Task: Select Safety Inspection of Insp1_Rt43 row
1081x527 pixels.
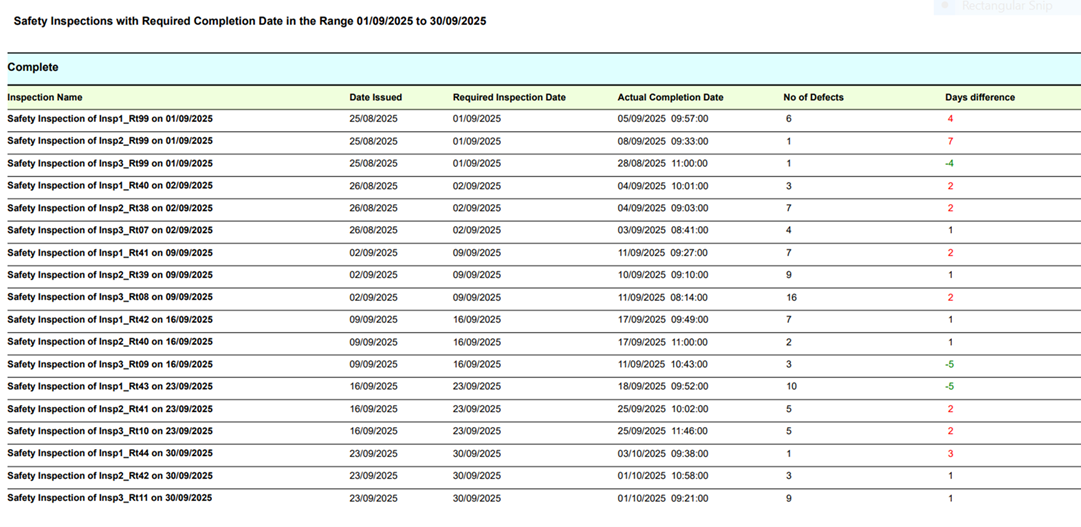Action: pyautogui.click(x=110, y=387)
